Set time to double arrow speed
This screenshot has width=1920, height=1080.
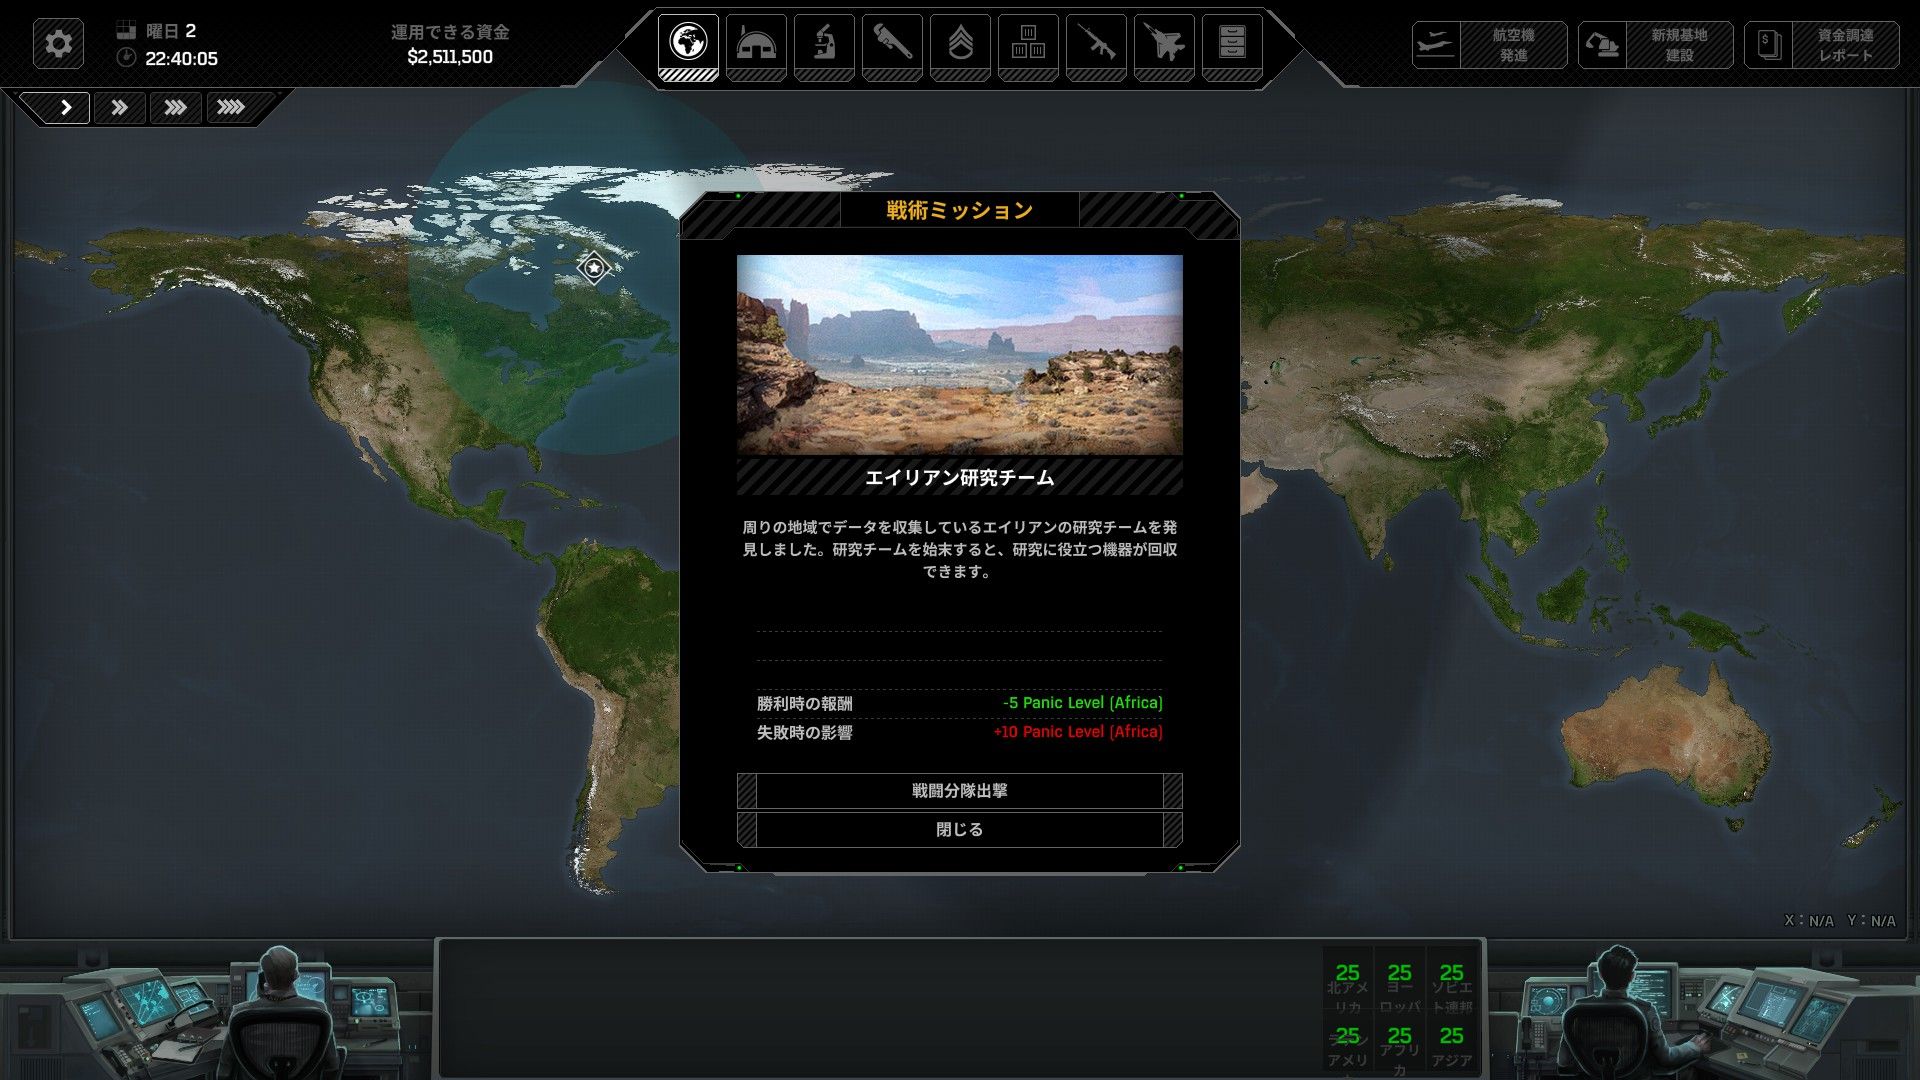[x=119, y=107]
